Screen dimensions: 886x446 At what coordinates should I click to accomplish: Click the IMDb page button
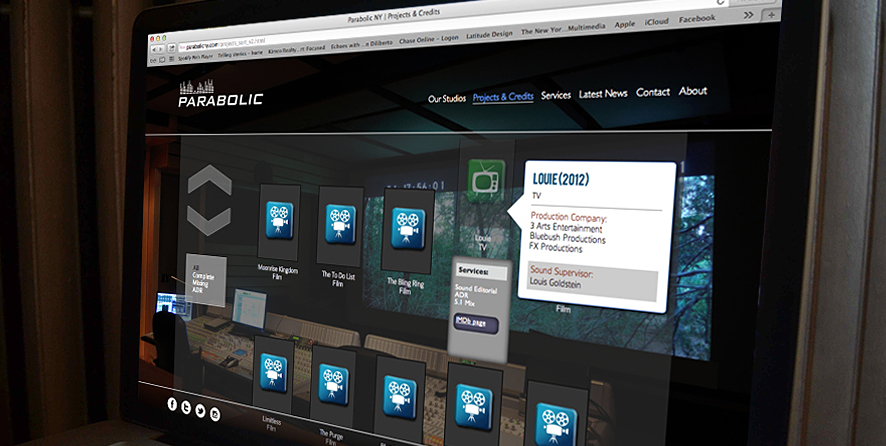[476, 324]
